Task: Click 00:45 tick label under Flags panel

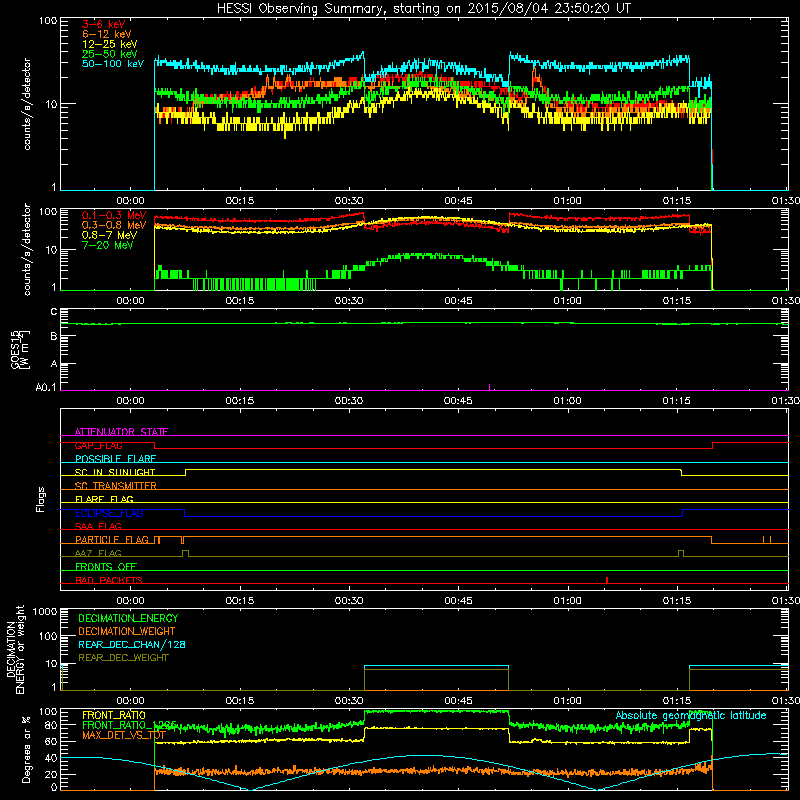Action: point(458,601)
